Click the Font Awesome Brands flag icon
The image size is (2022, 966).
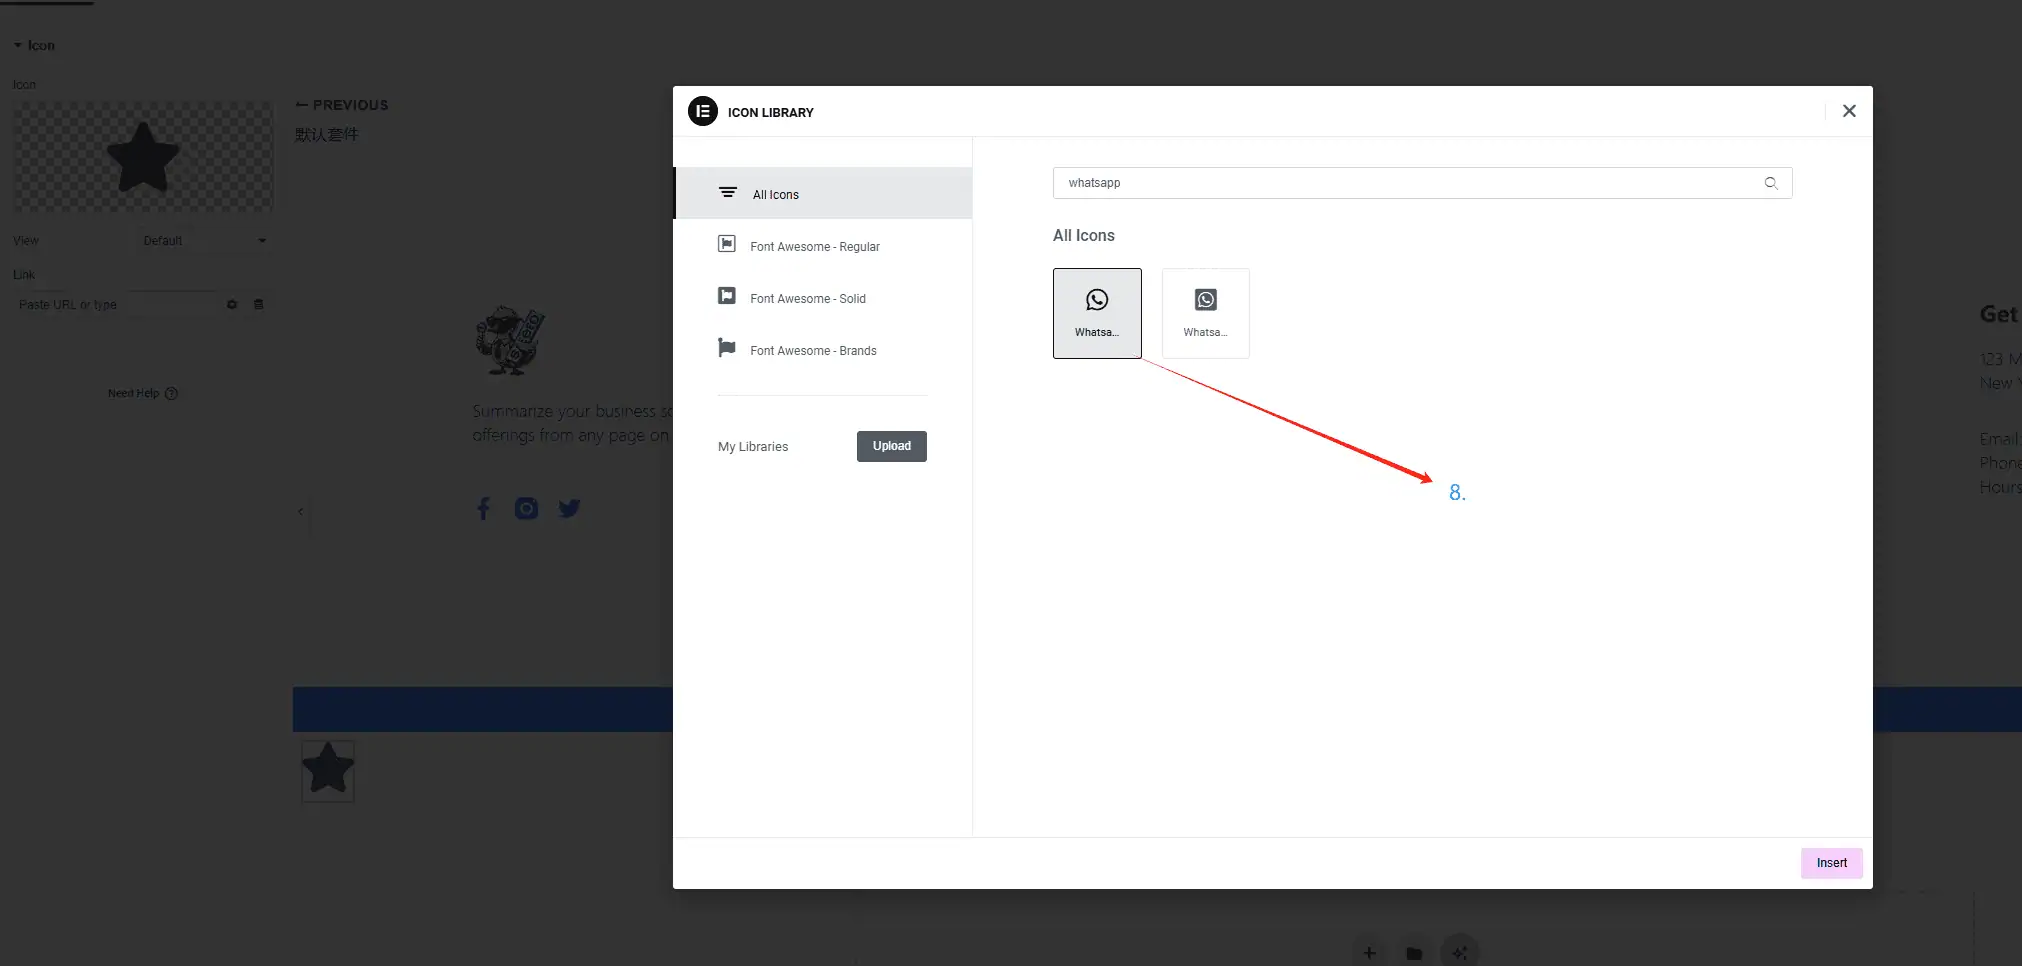(x=727, y=347)
